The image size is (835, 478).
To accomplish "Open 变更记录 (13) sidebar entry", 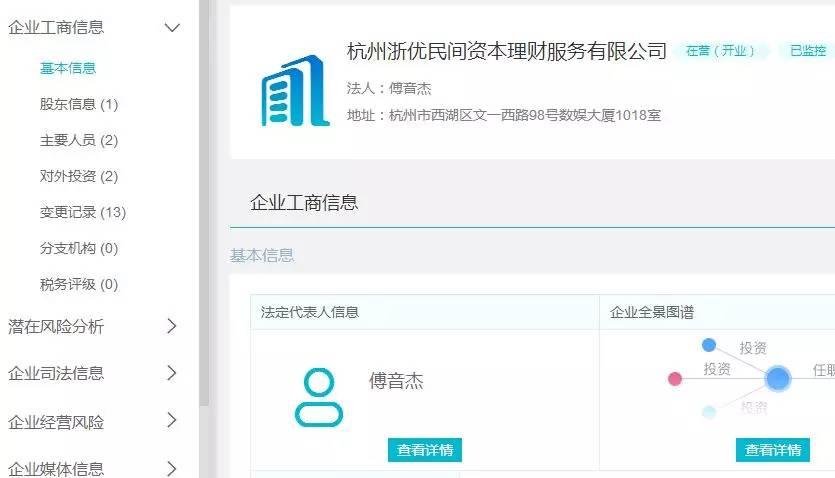I will pyautogui.click(x=83, y=212).
